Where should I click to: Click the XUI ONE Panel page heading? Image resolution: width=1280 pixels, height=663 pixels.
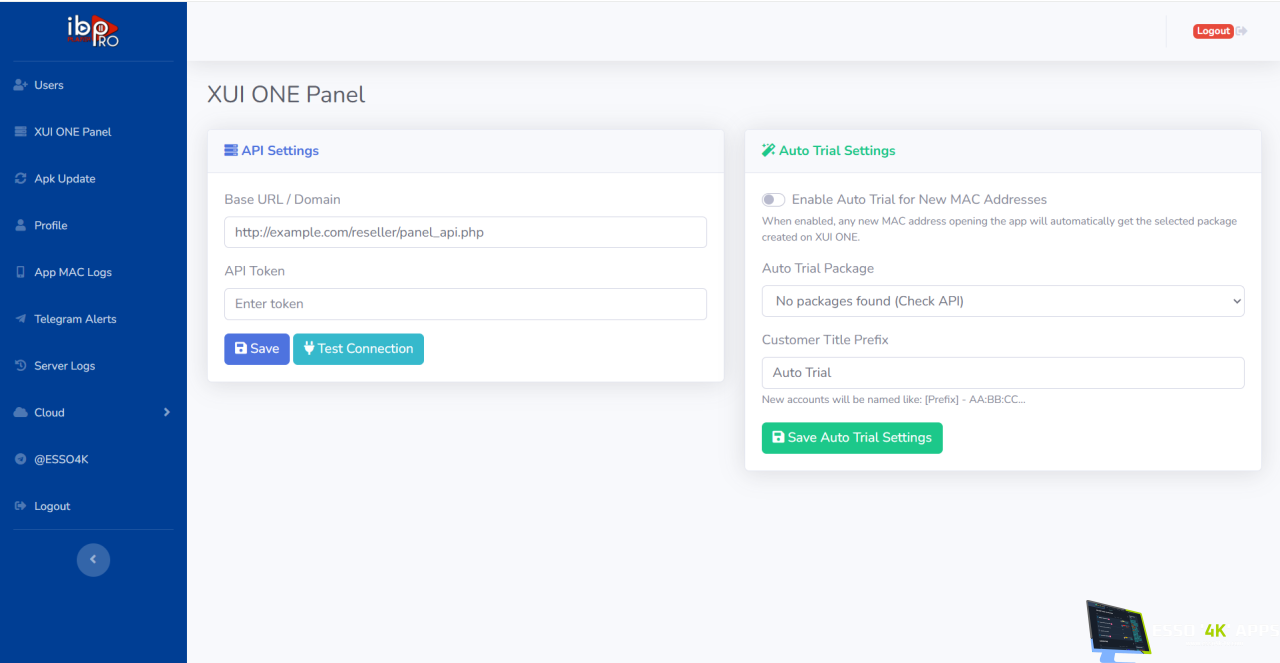click(286, 94)
